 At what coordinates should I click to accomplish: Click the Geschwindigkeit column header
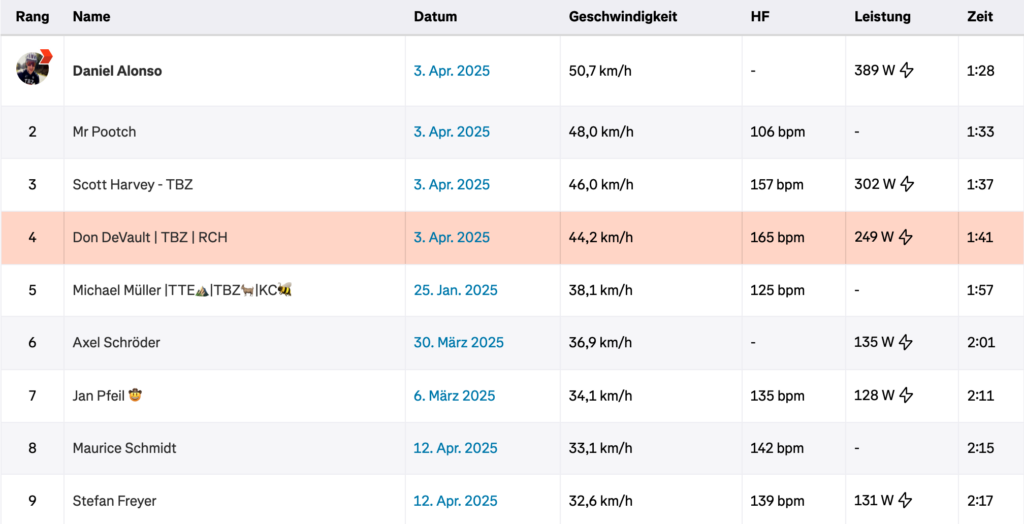coord(623,17)
